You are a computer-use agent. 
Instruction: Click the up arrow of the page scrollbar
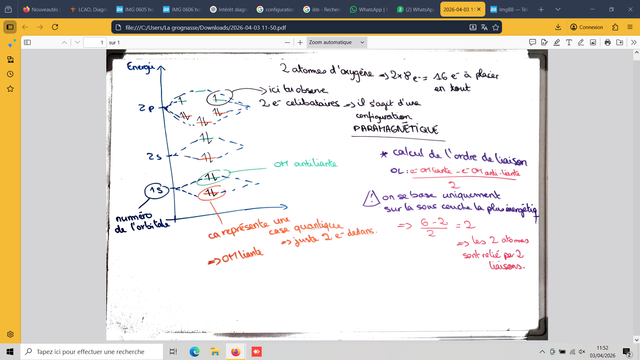pyautogui.click(x=636, y=53)
